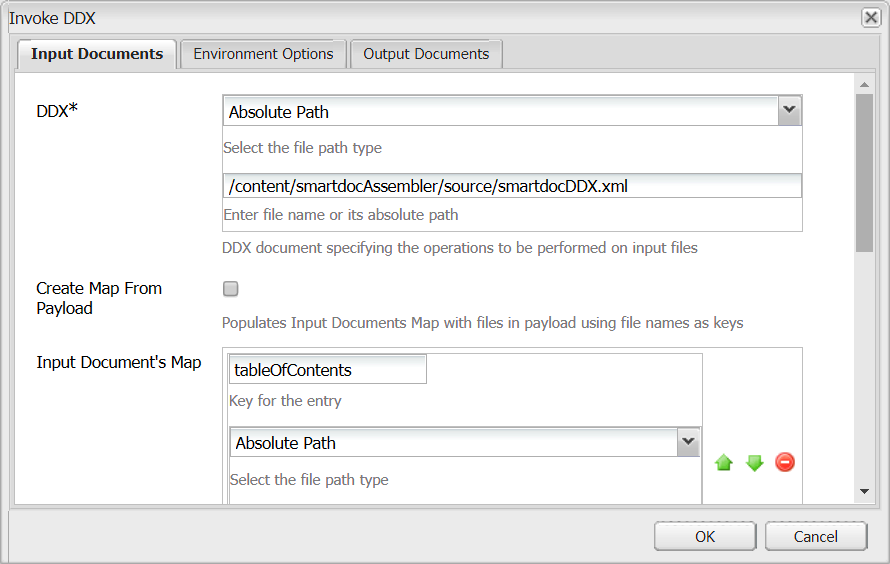
Task: Switch to the Input Documents tab
Action: pos(97,54)
